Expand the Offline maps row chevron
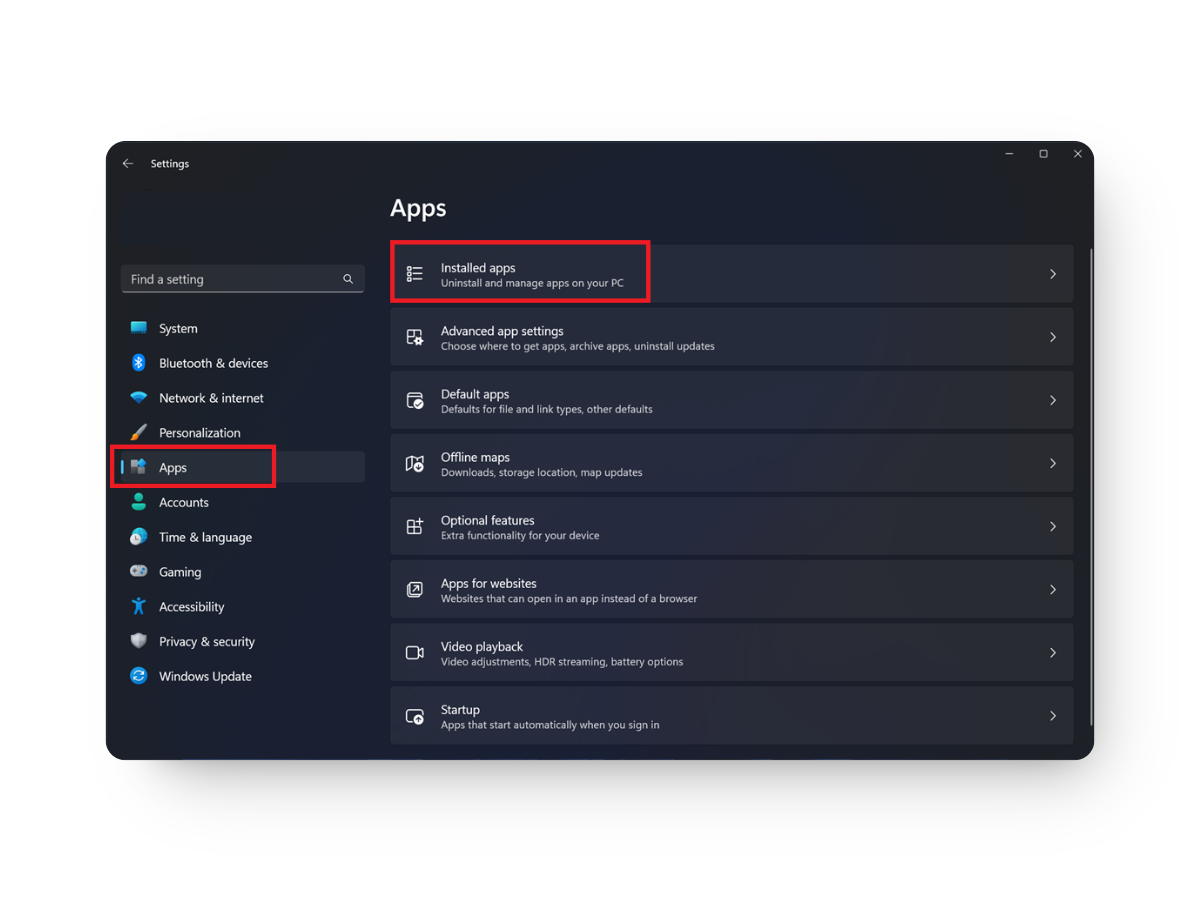 [1053, 463]
